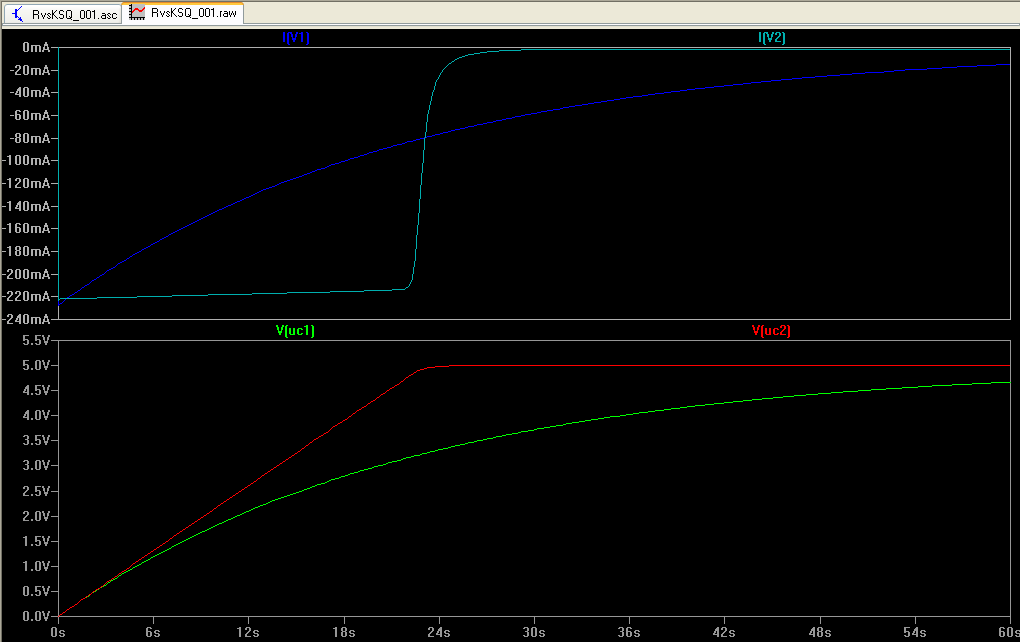Image resolution: width=1020 pixels, height=642 pixels.
Task: Click the -240mA axis label
Action: (x=27, y=319)
